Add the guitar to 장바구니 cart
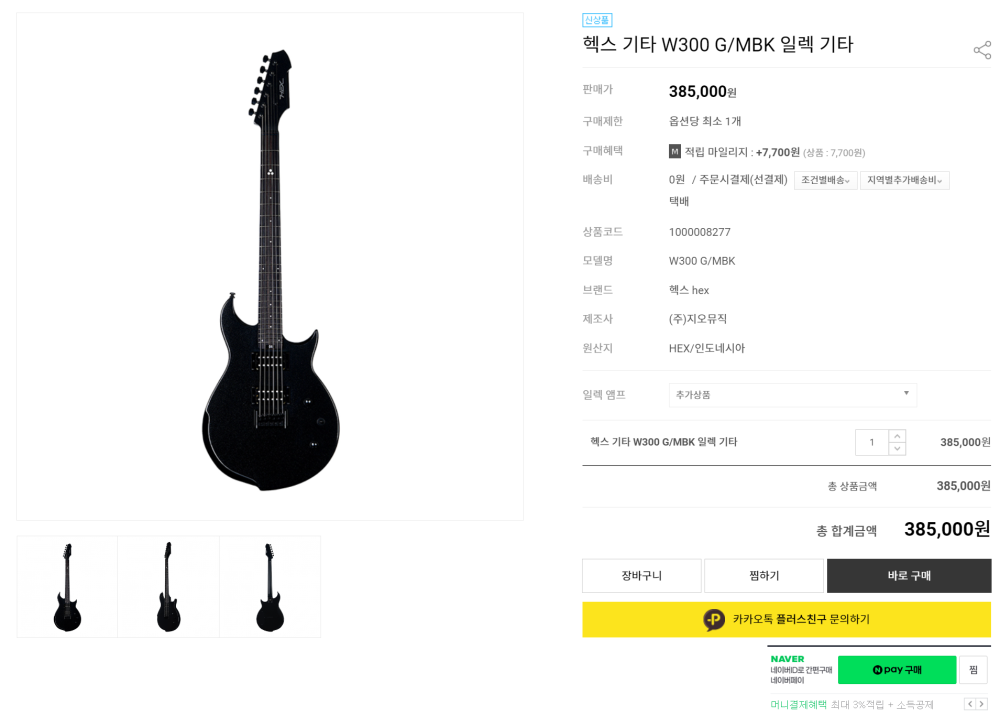This screenshot has height=715, width=1000. click(x=641, y=576)
